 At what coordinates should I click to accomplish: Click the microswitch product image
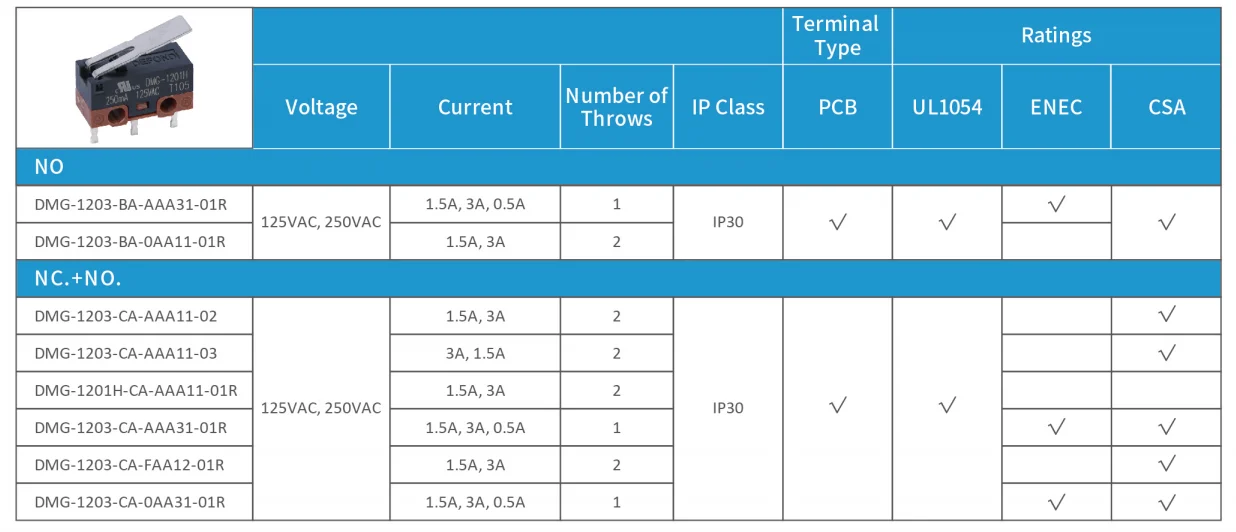[134, 78]
